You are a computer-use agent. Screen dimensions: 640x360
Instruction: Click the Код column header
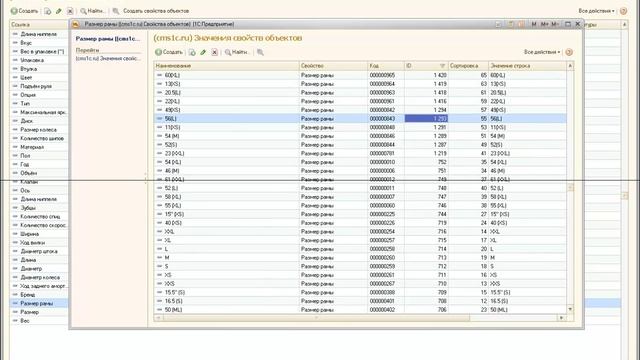coord(386,66)
